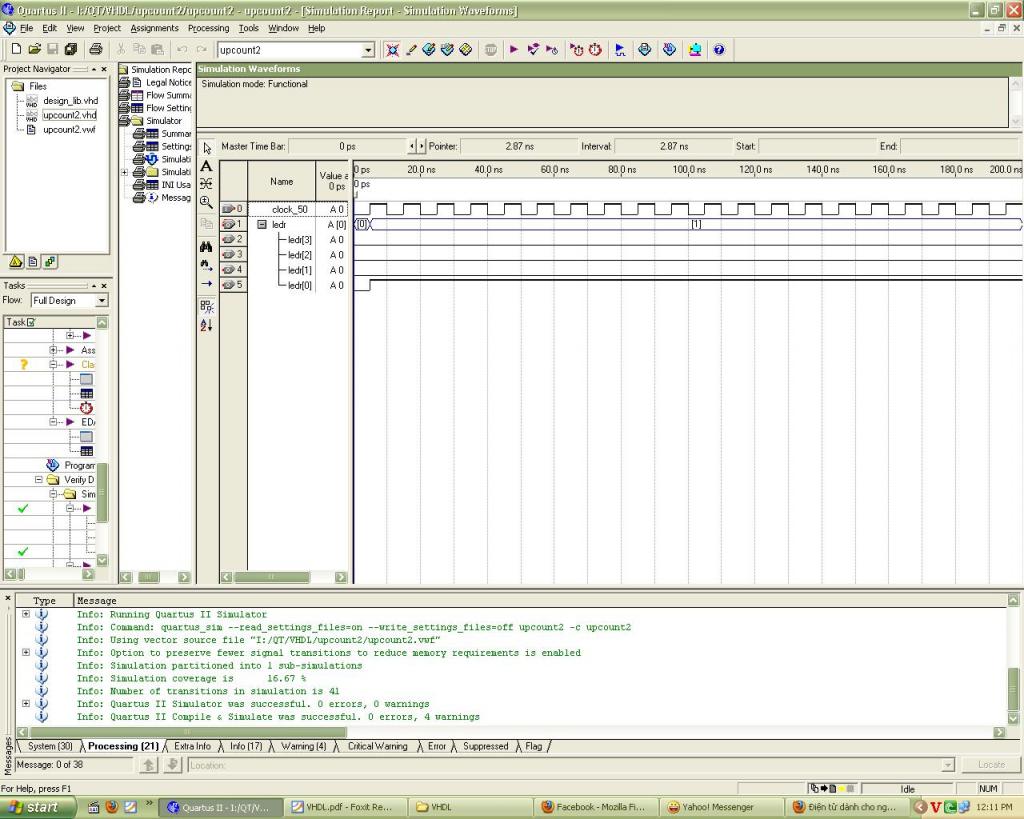Click the Sort waveform signals icon
The height and width of the screenshot is (819, 1024).
pyautogui.click(x=206, y=325)
